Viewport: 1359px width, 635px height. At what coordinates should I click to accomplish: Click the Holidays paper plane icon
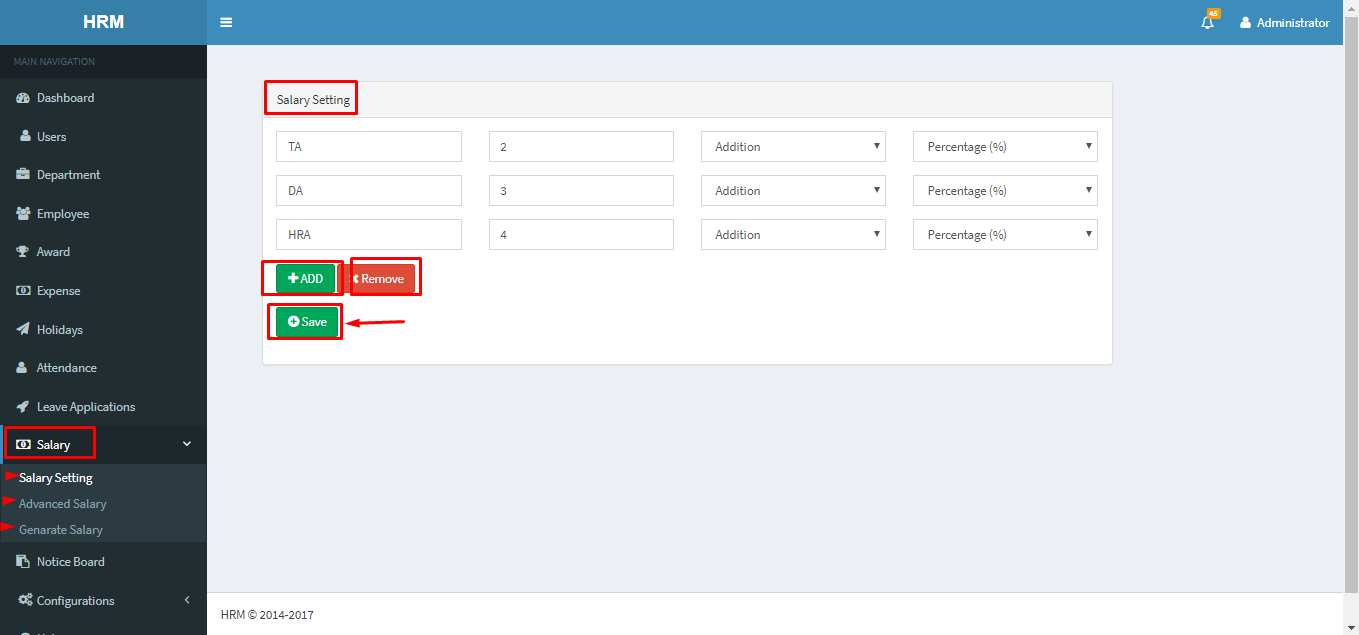23,329
